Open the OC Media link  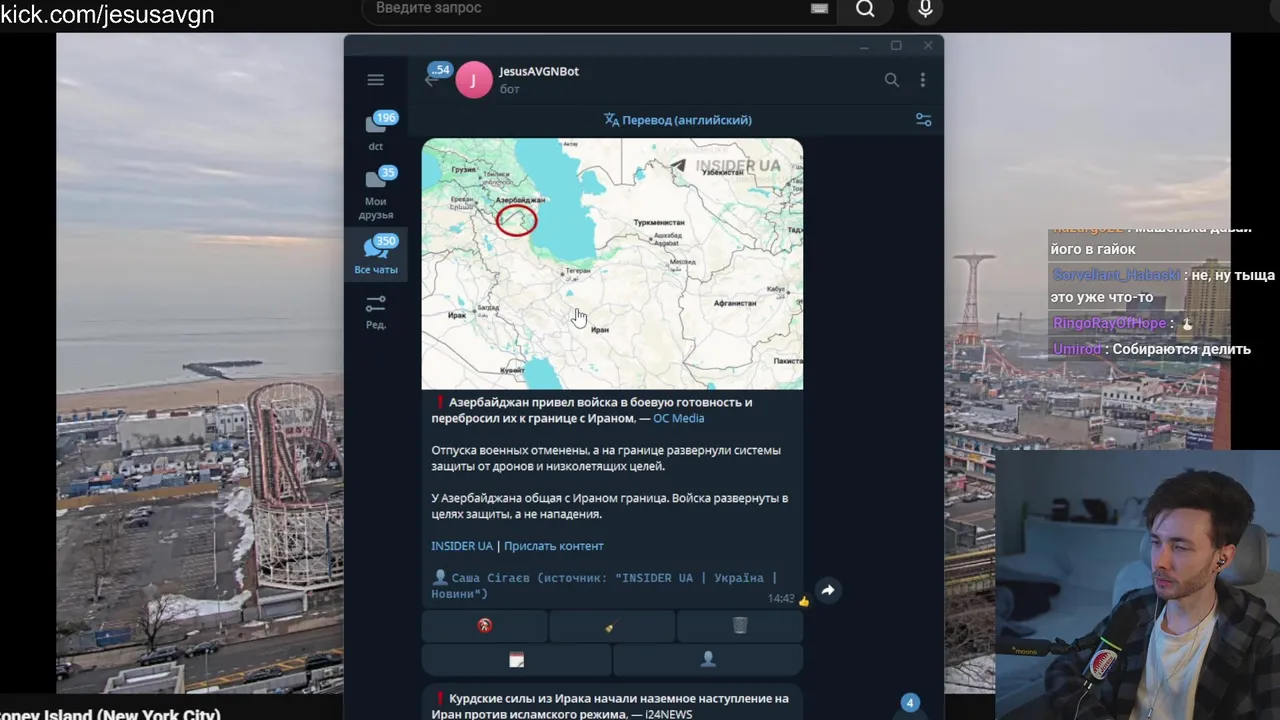[678, 418]
